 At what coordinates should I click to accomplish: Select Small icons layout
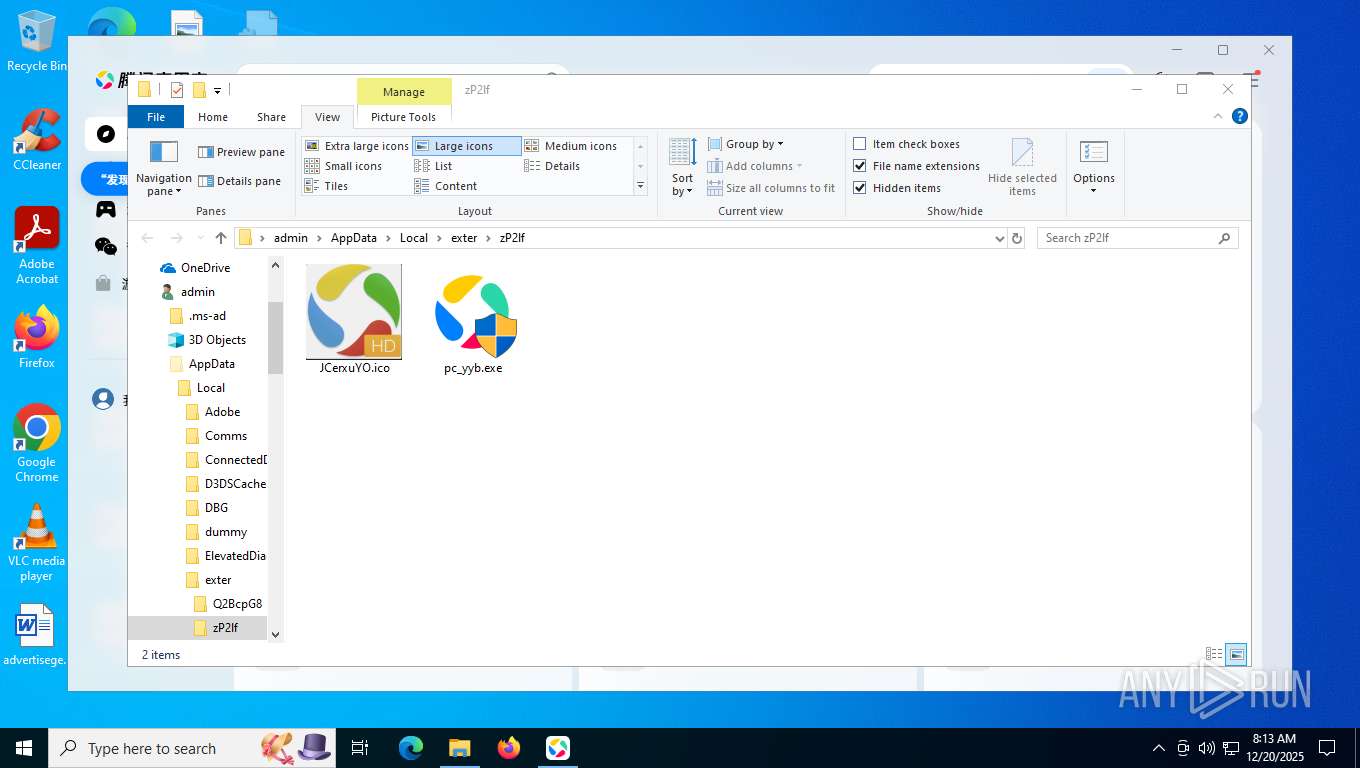click(344, 166)
